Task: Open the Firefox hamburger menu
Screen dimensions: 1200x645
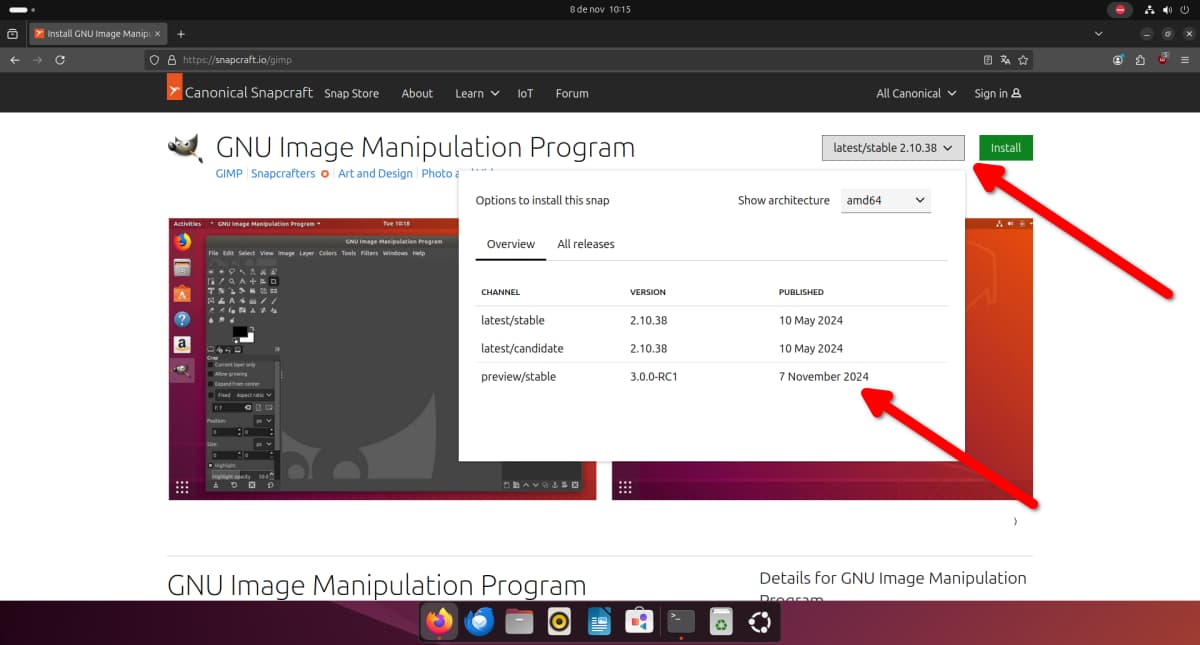Action: click(x=1186, y=60)
